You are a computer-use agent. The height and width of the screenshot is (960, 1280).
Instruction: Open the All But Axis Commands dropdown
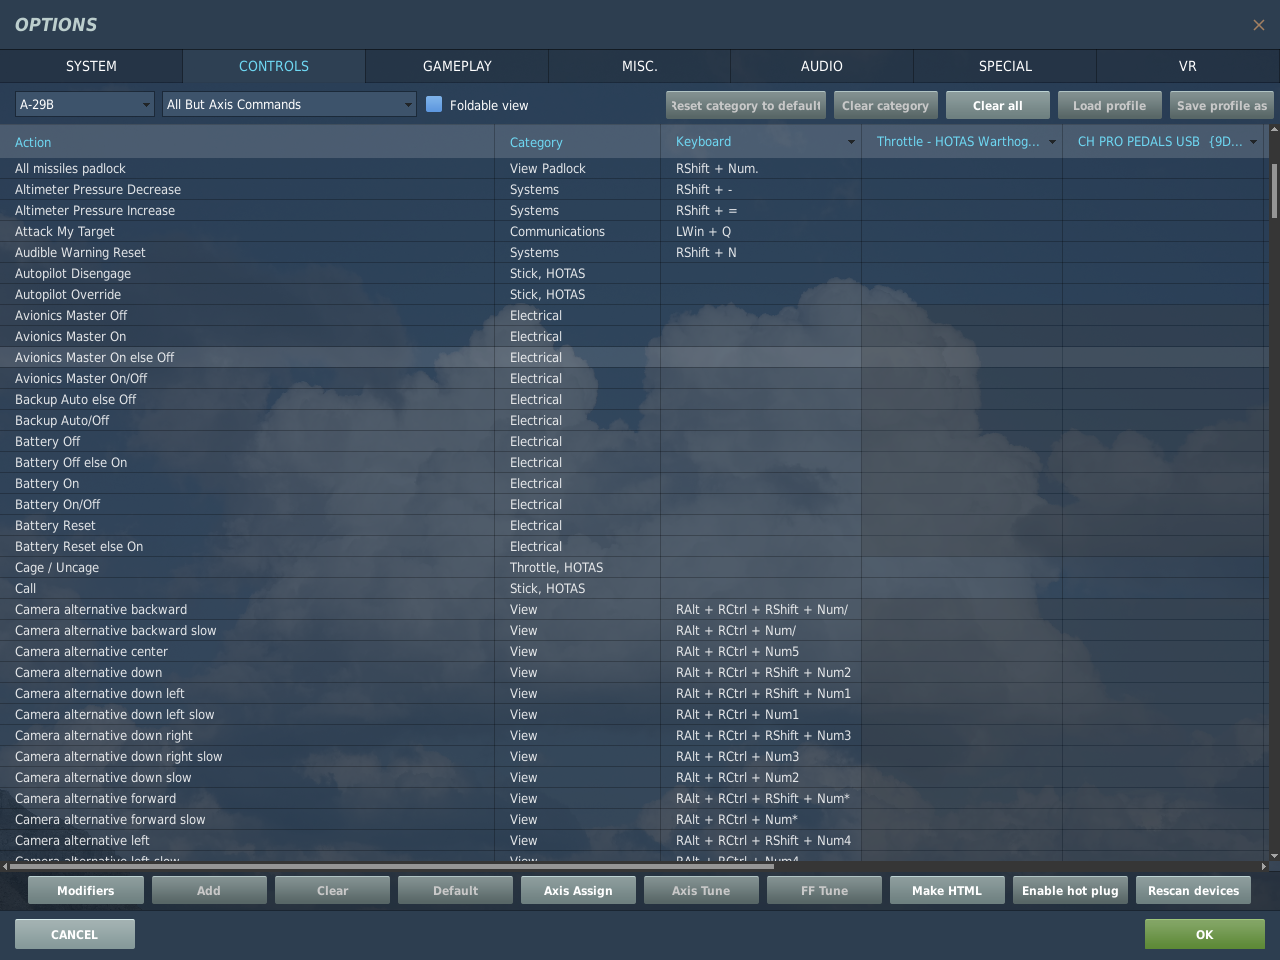(x=289, y=104)
